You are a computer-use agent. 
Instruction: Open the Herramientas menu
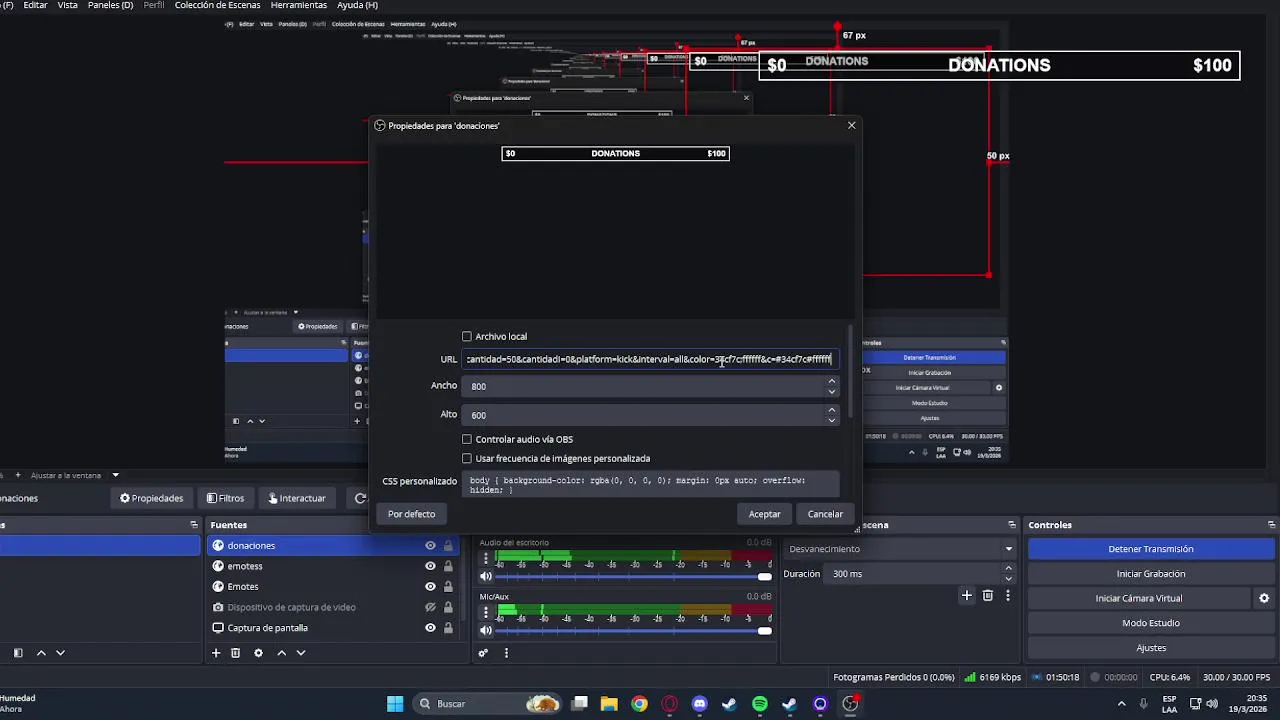[299, 5]
